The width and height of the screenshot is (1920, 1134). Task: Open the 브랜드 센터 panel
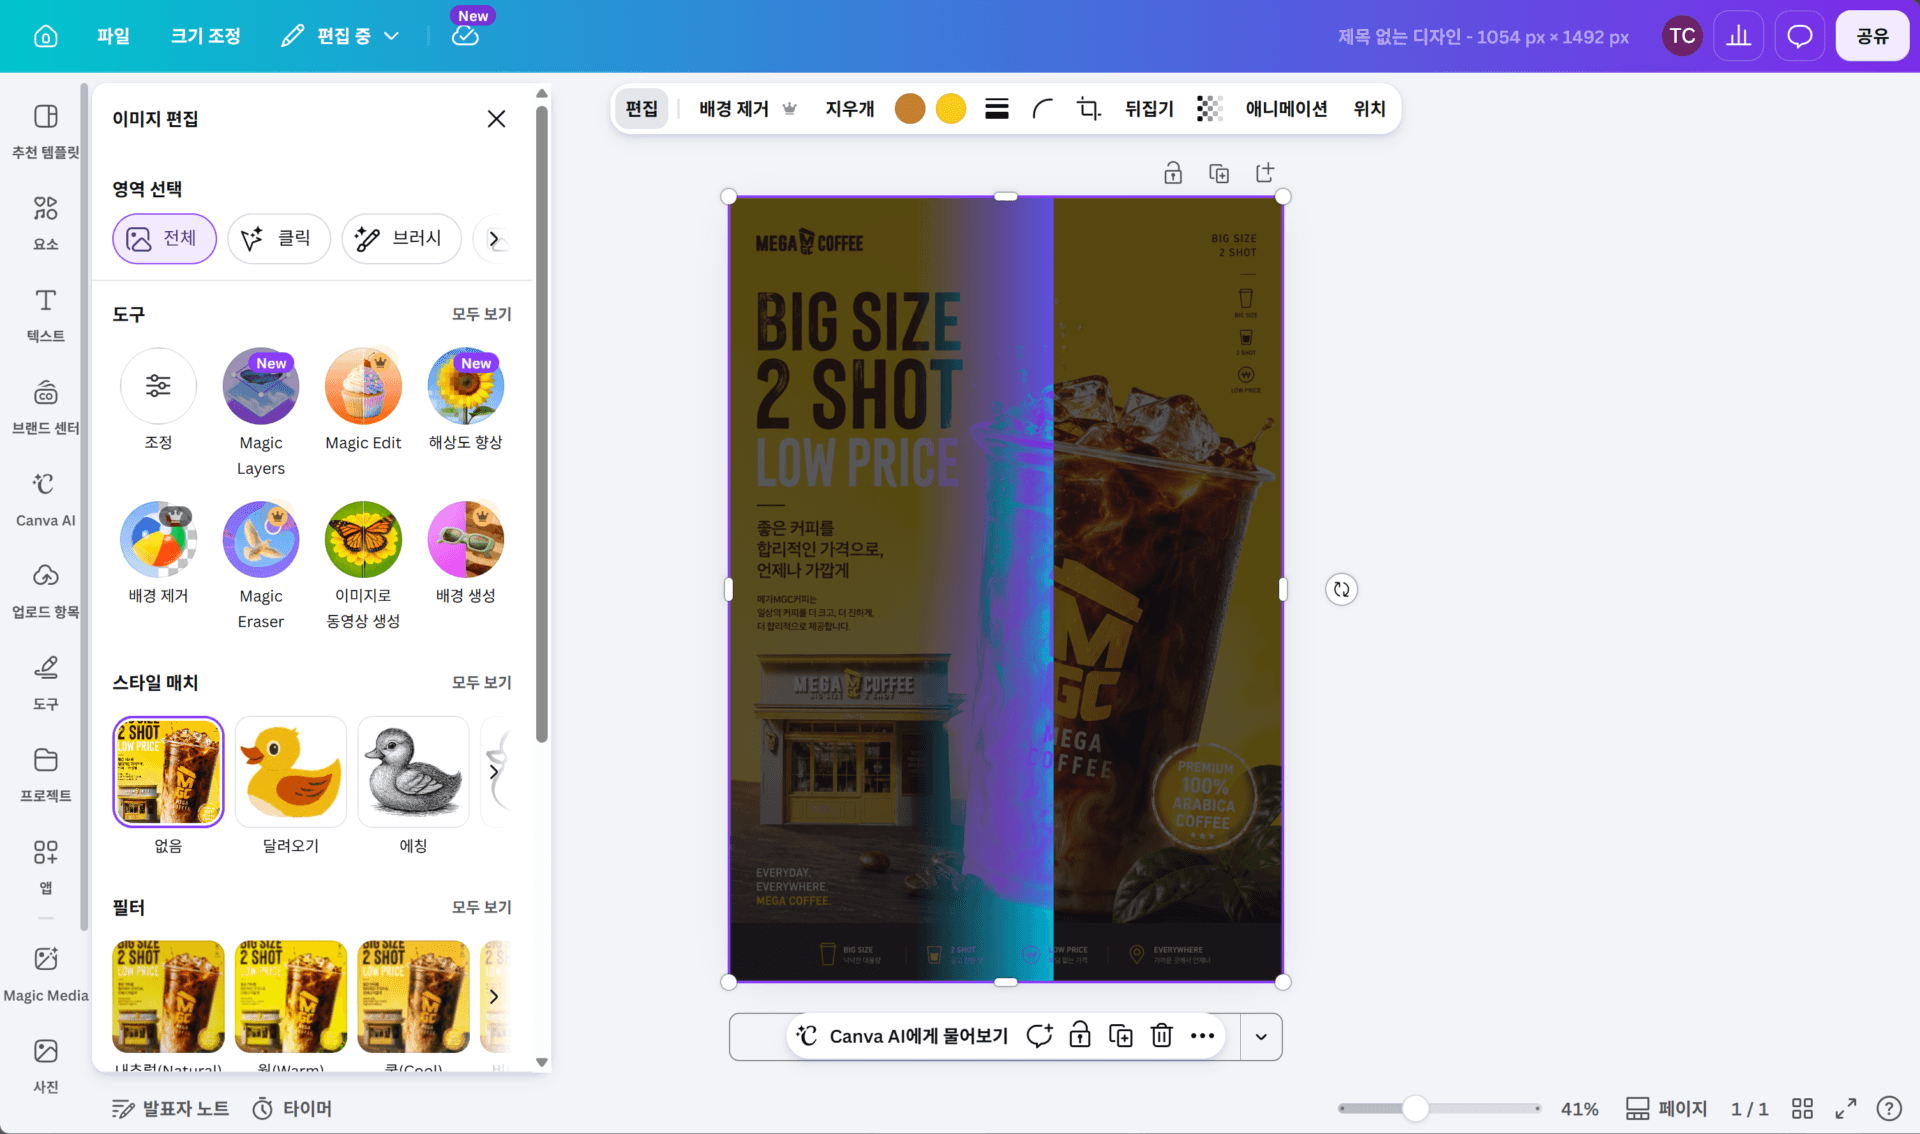[45, 406]
